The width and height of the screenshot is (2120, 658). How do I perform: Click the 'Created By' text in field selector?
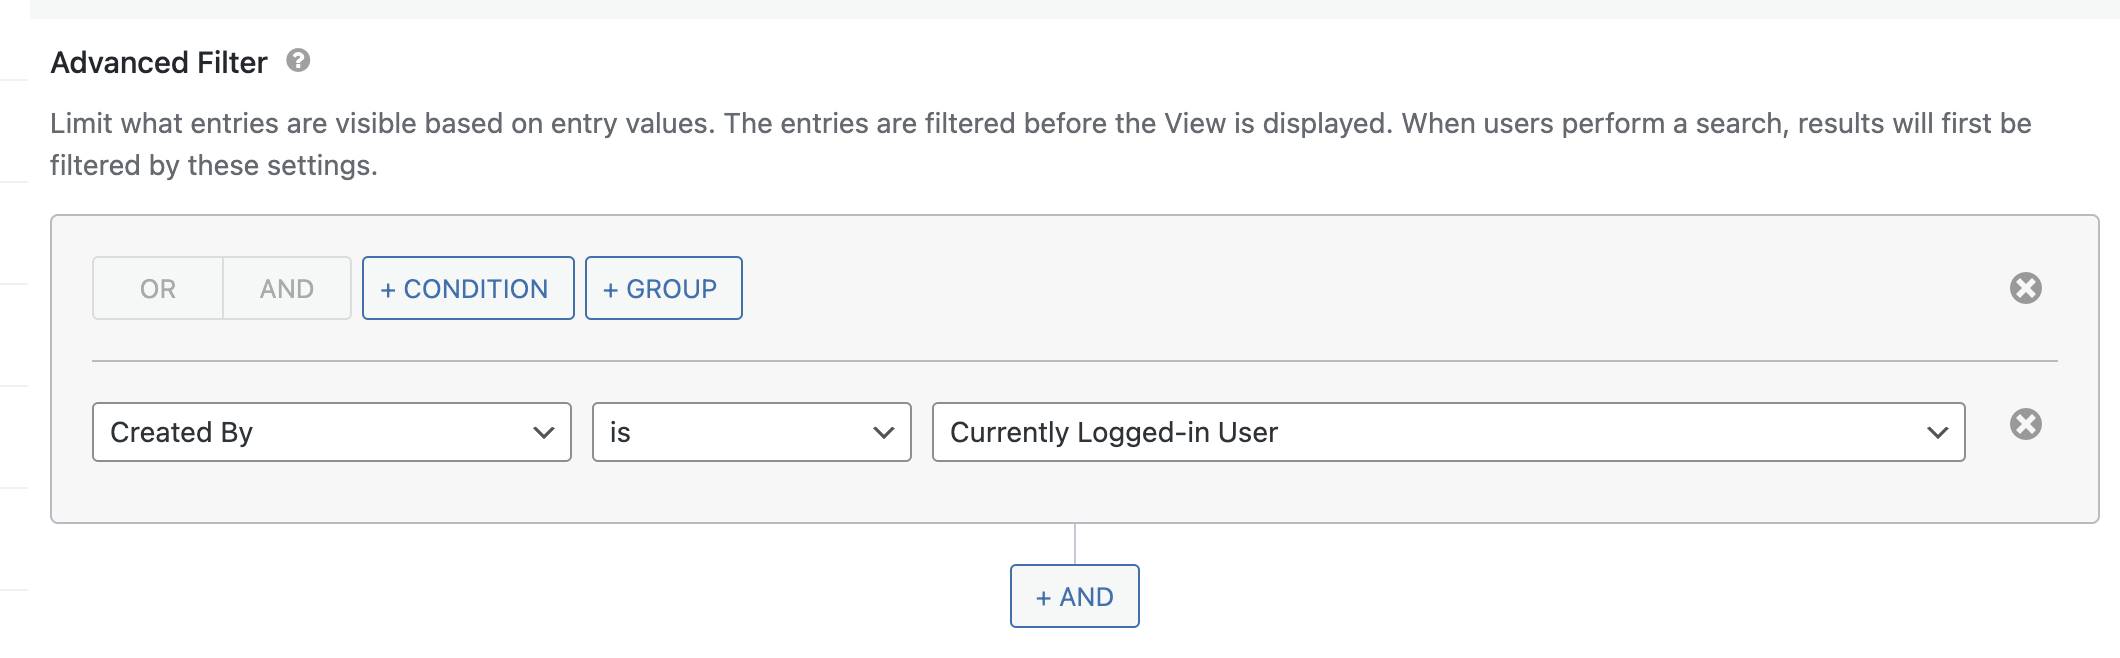click(181, 432)
